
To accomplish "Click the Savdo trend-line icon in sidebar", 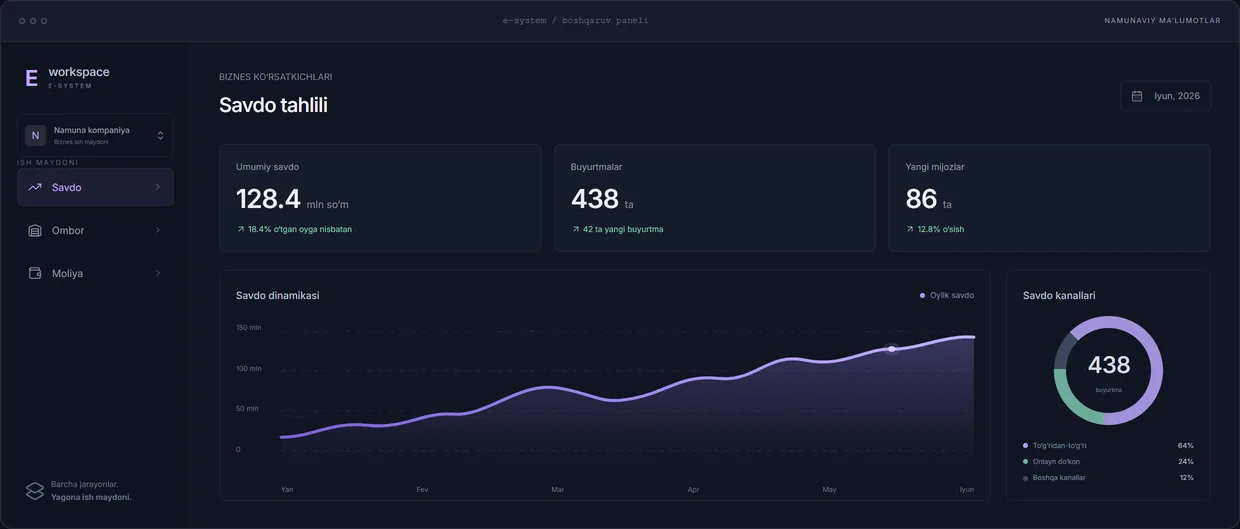I will click(x=35, y=187).
